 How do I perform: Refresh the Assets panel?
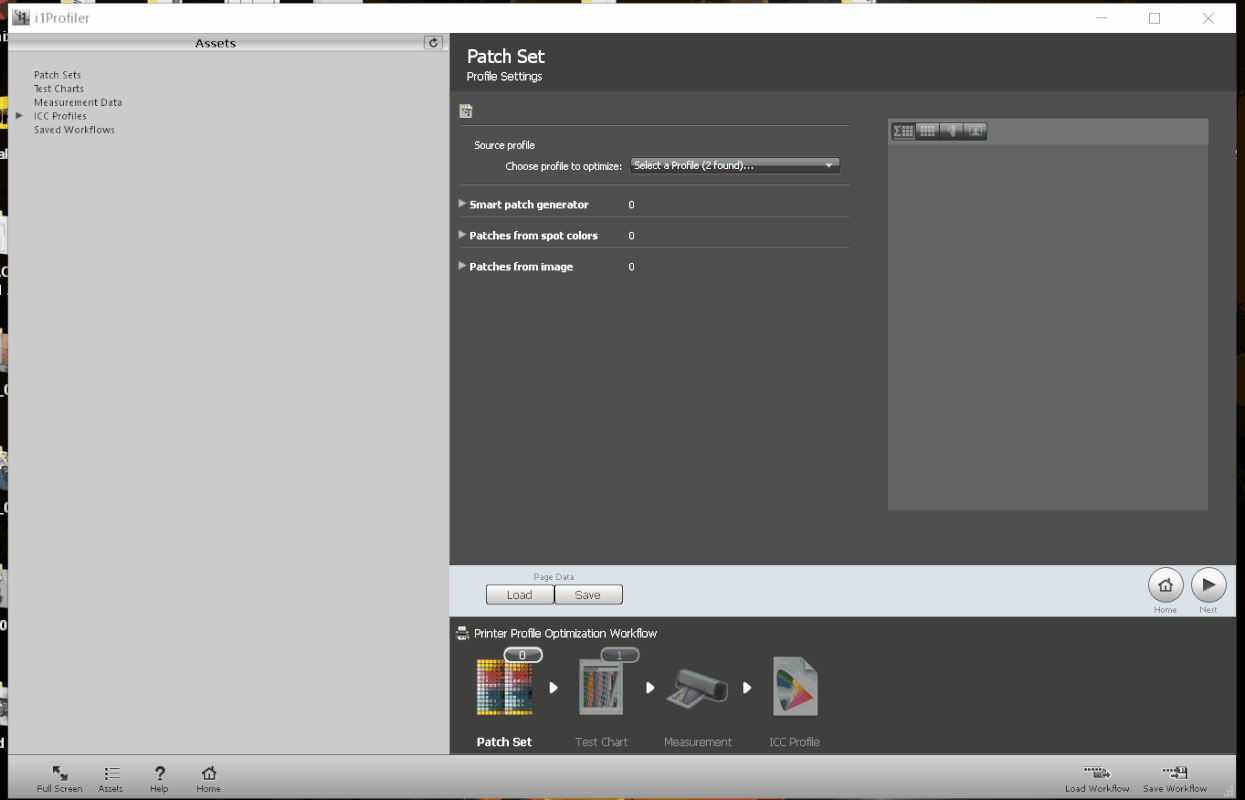pyautogui.click(x=433, y=43)
